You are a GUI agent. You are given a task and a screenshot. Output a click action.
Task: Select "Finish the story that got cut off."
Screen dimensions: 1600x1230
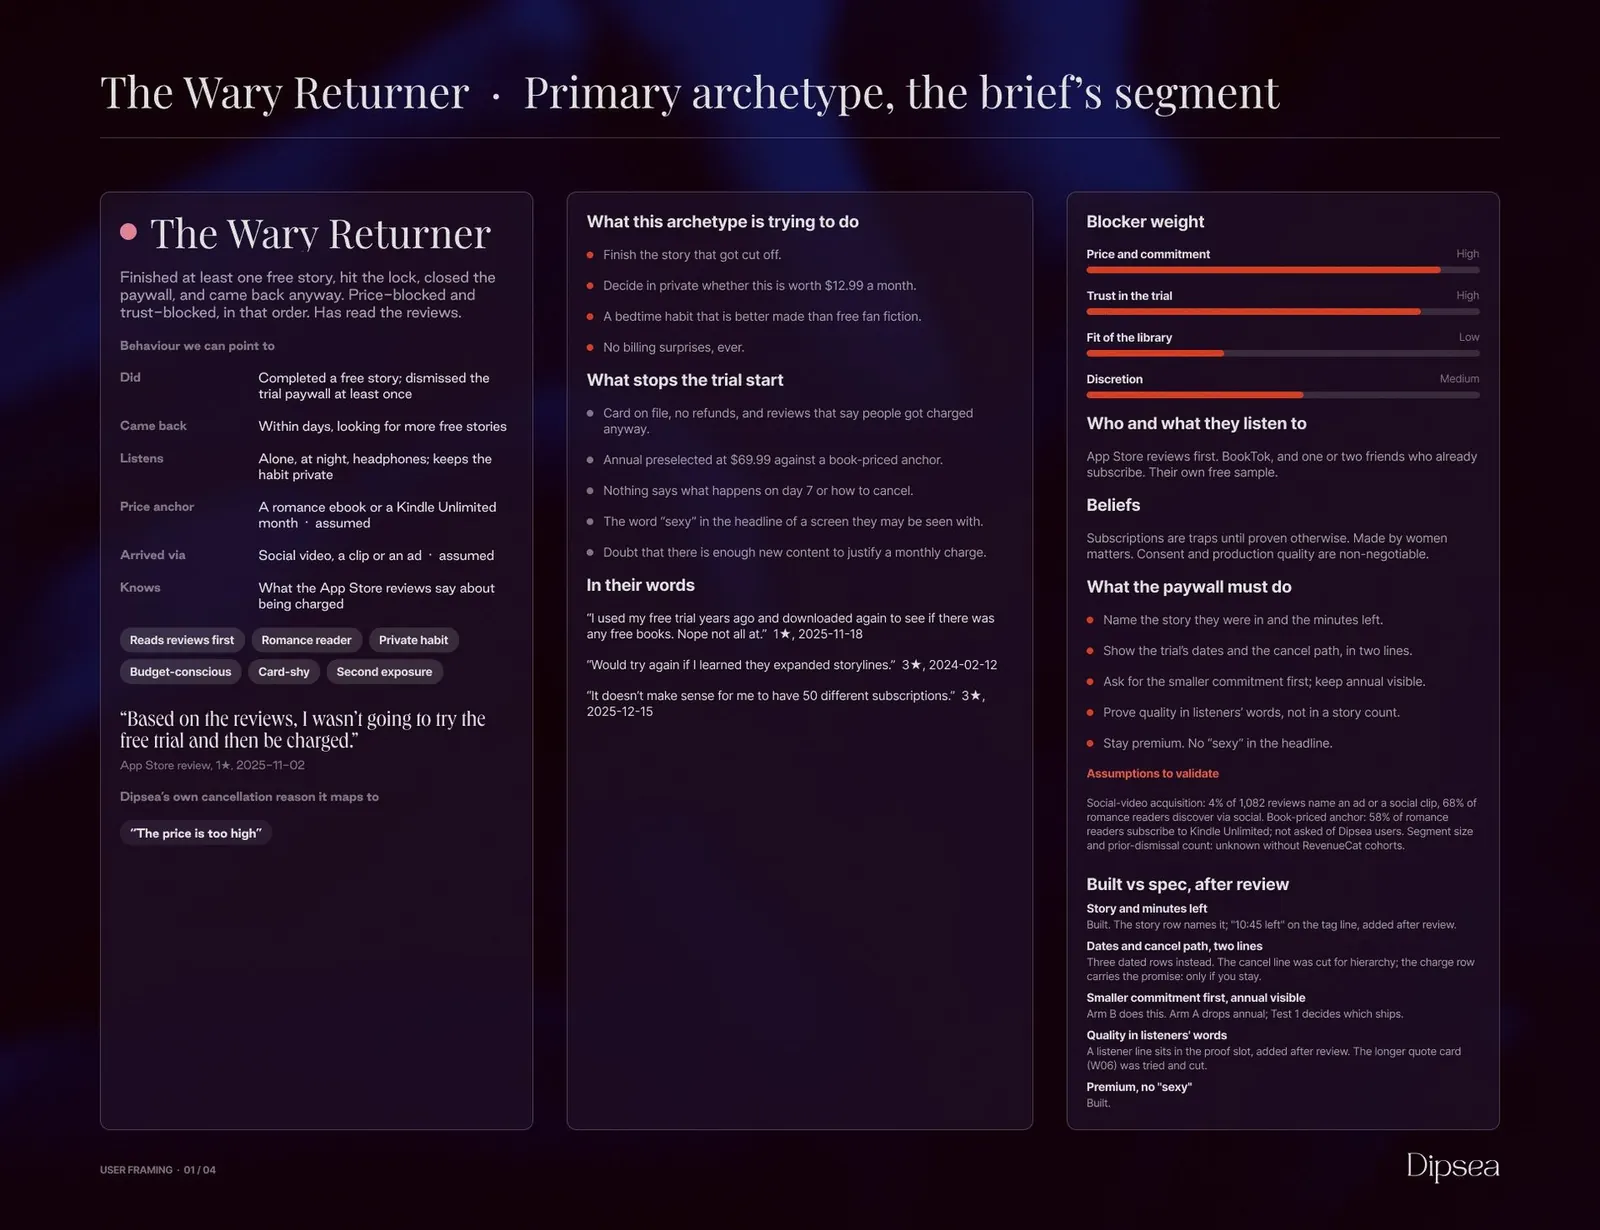(x=692, y=255)
